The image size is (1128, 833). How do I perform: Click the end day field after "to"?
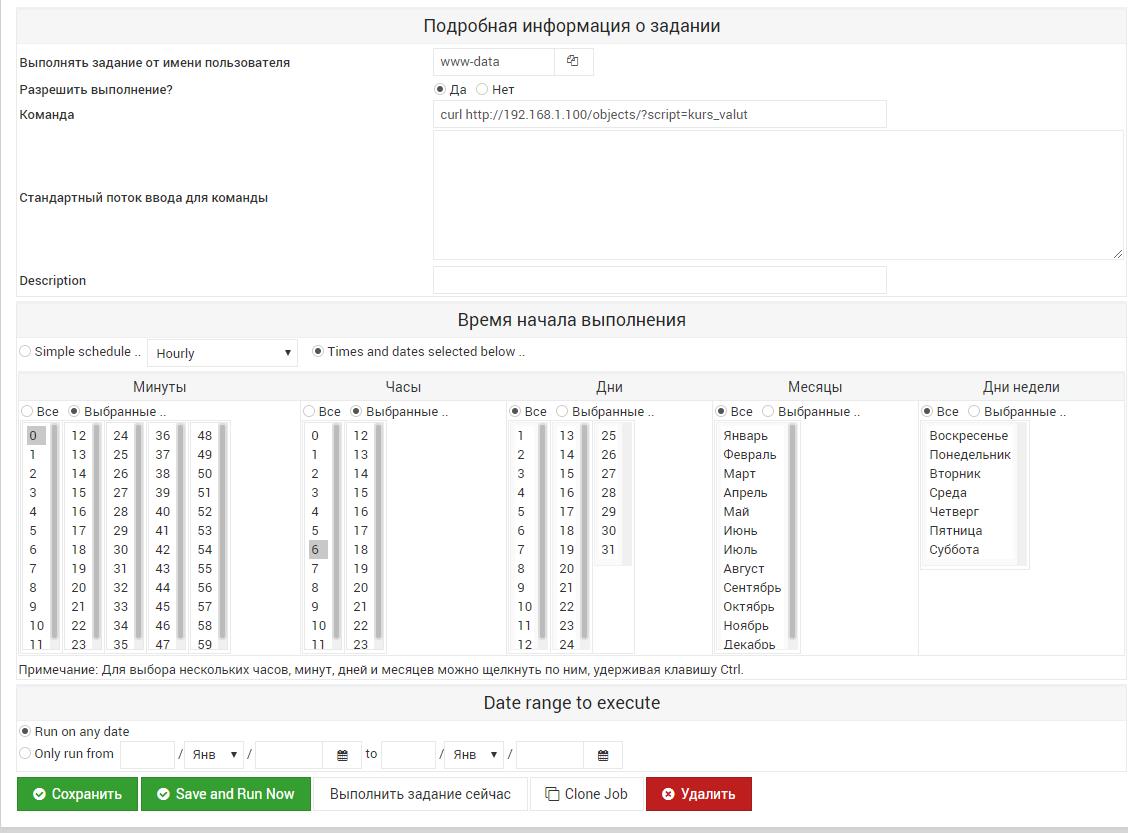408,755
